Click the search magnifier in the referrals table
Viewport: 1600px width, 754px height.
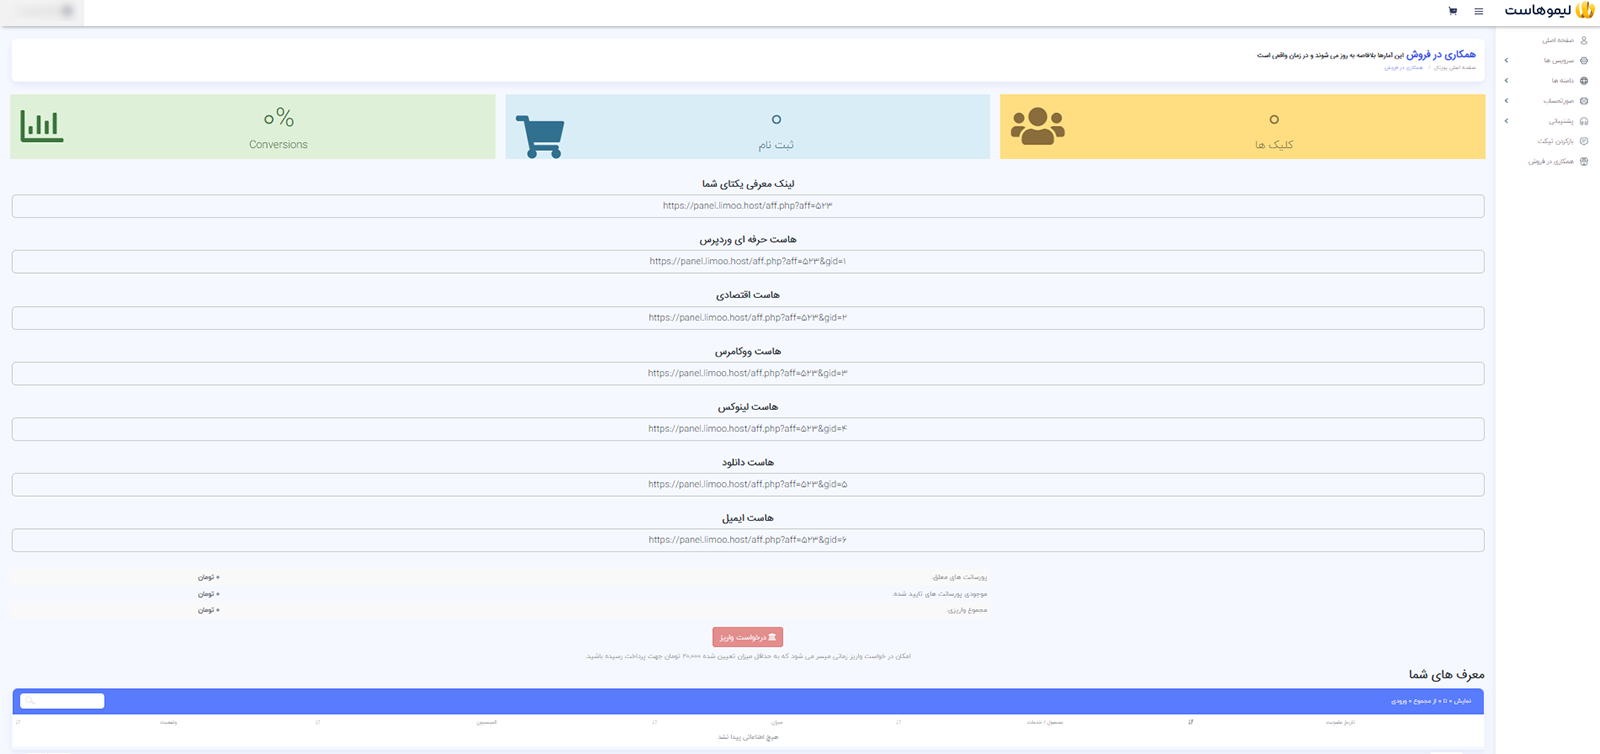pos(31,701)
